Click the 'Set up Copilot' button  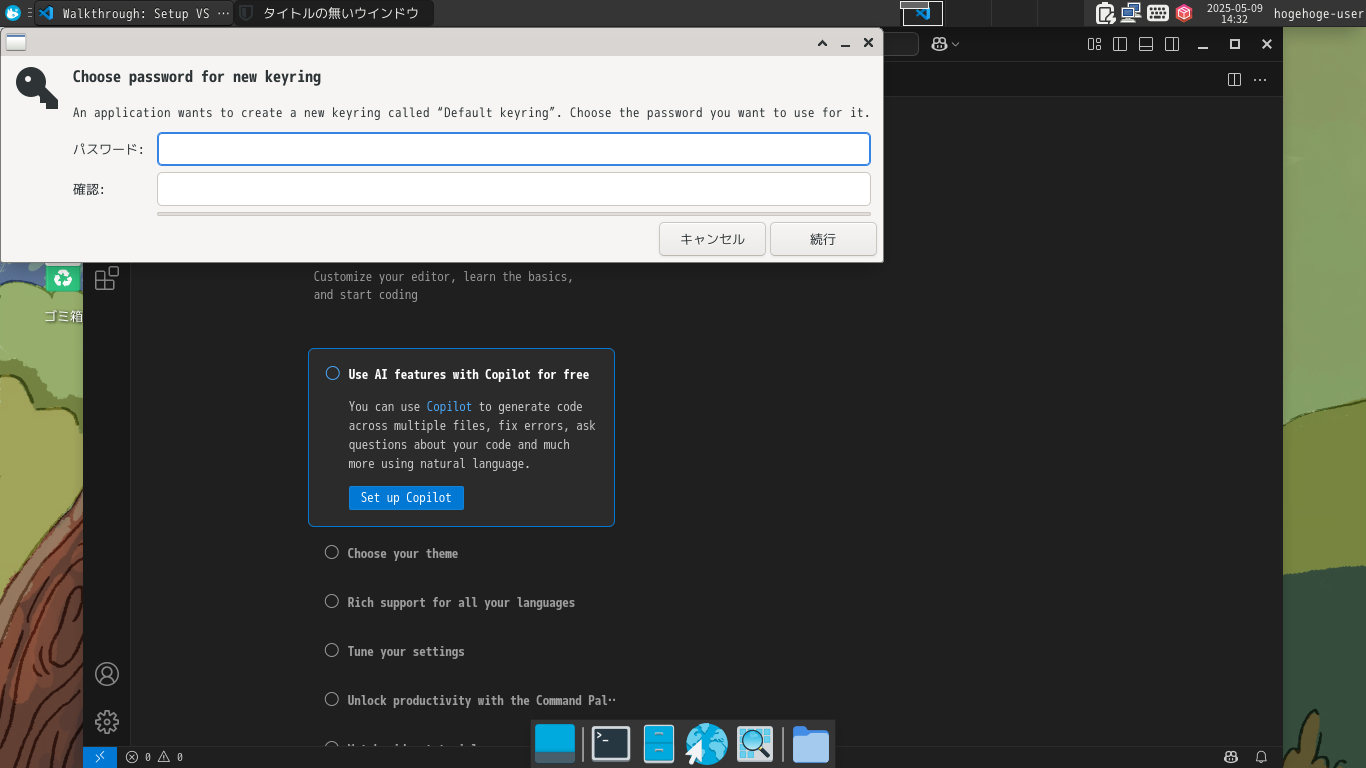(406, 497)
